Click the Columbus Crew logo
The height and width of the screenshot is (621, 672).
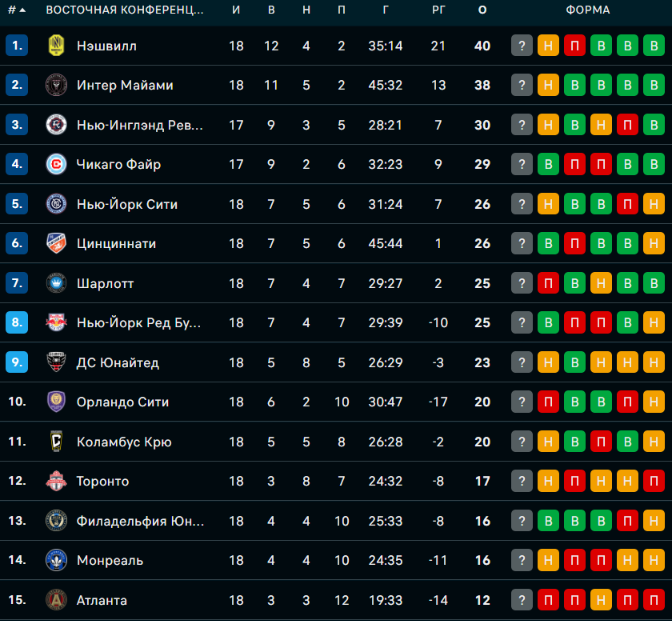56,441
